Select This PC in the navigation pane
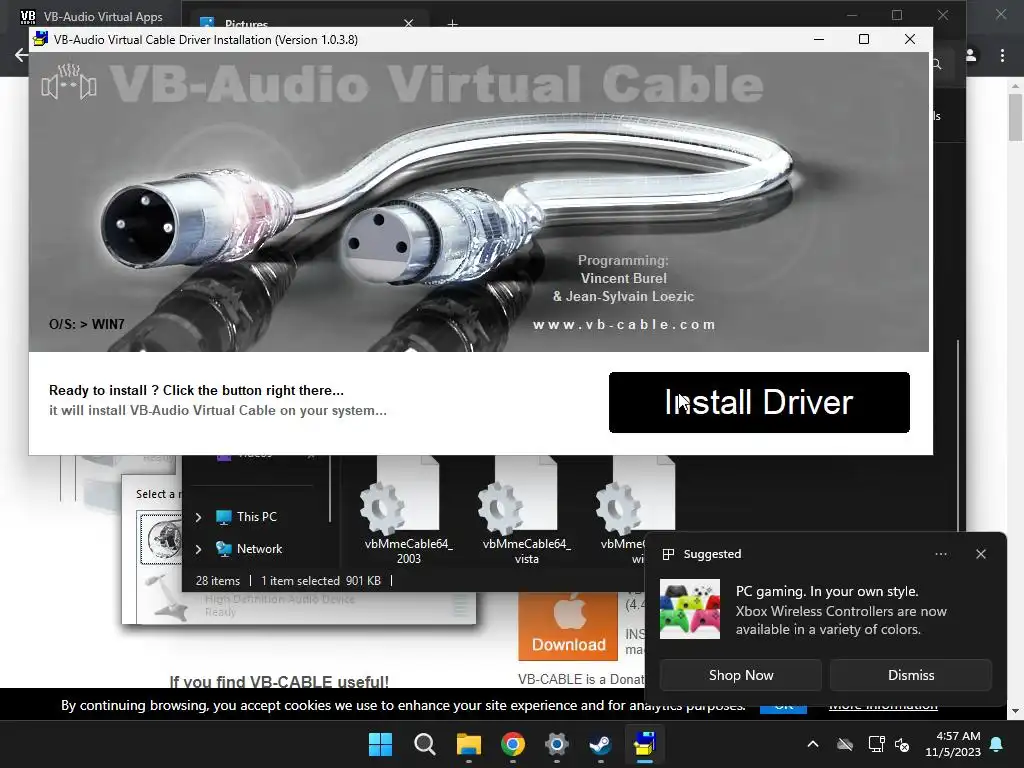Image resolution: width=1024 pixels, height=768 pixels. click(x=247, y=517)
